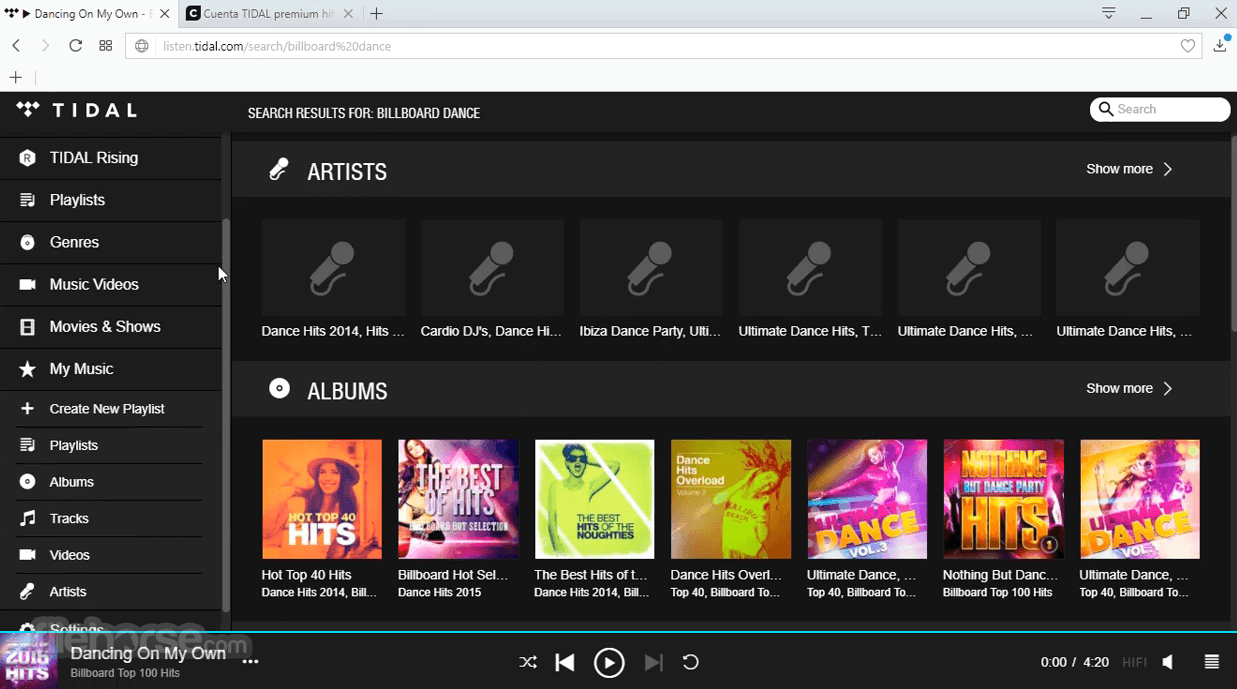Show more Artists results
This screenshot has width=1237, height=689.
point(1129,169)
